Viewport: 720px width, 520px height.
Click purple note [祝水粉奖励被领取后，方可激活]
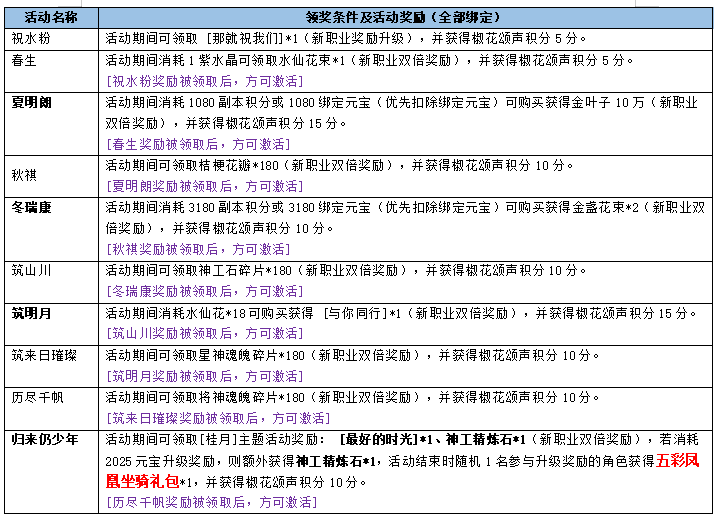[x=205, y=81]
